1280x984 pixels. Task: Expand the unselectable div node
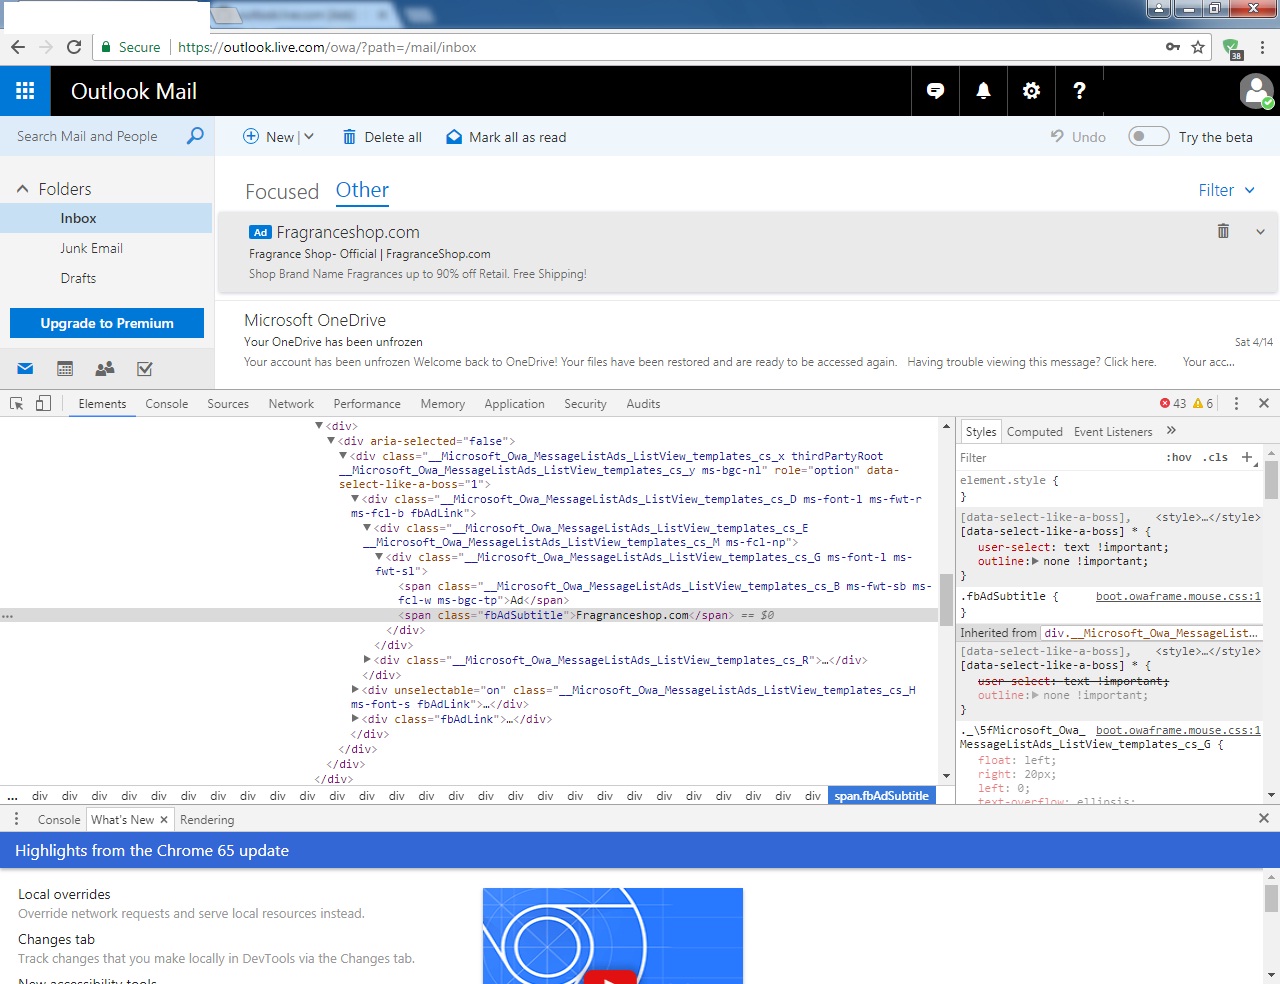(x=355, y=690)
